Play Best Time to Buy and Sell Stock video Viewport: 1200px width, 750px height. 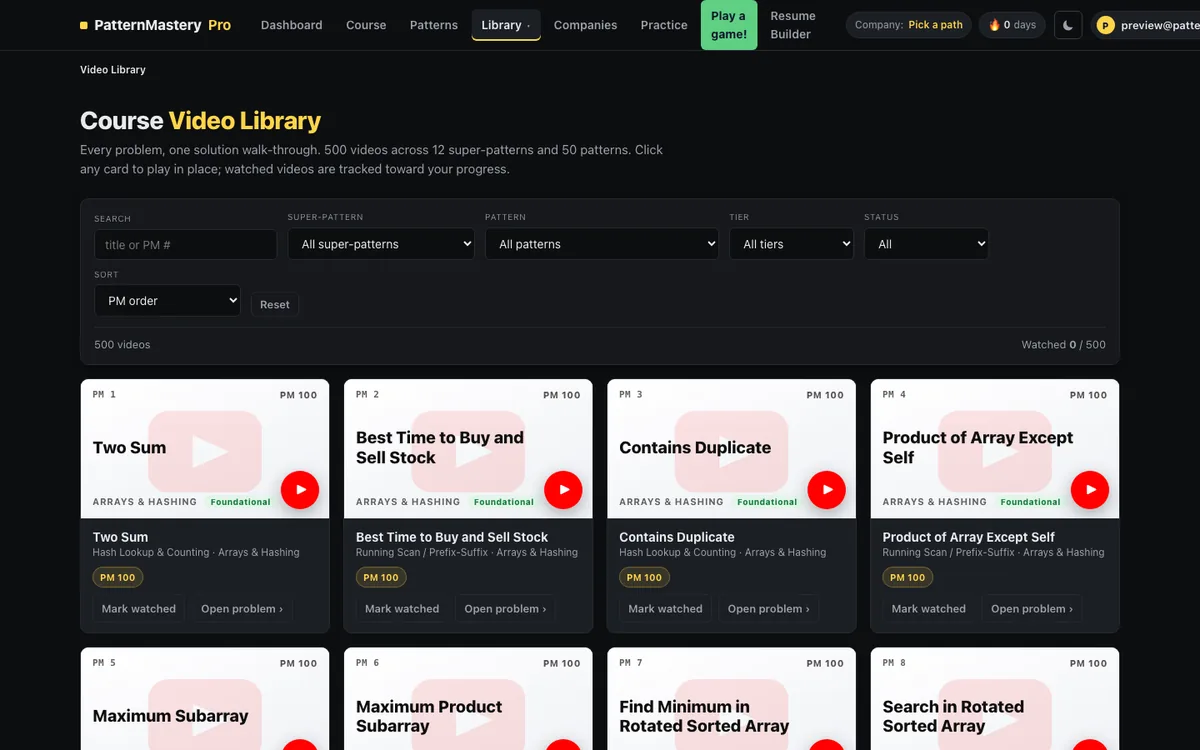(x=563, y=490)
